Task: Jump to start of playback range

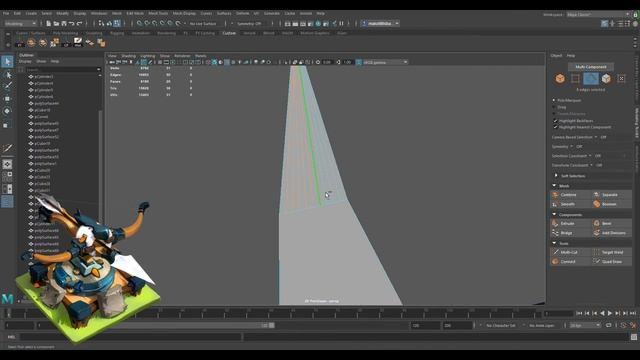Action: [579, 313]
